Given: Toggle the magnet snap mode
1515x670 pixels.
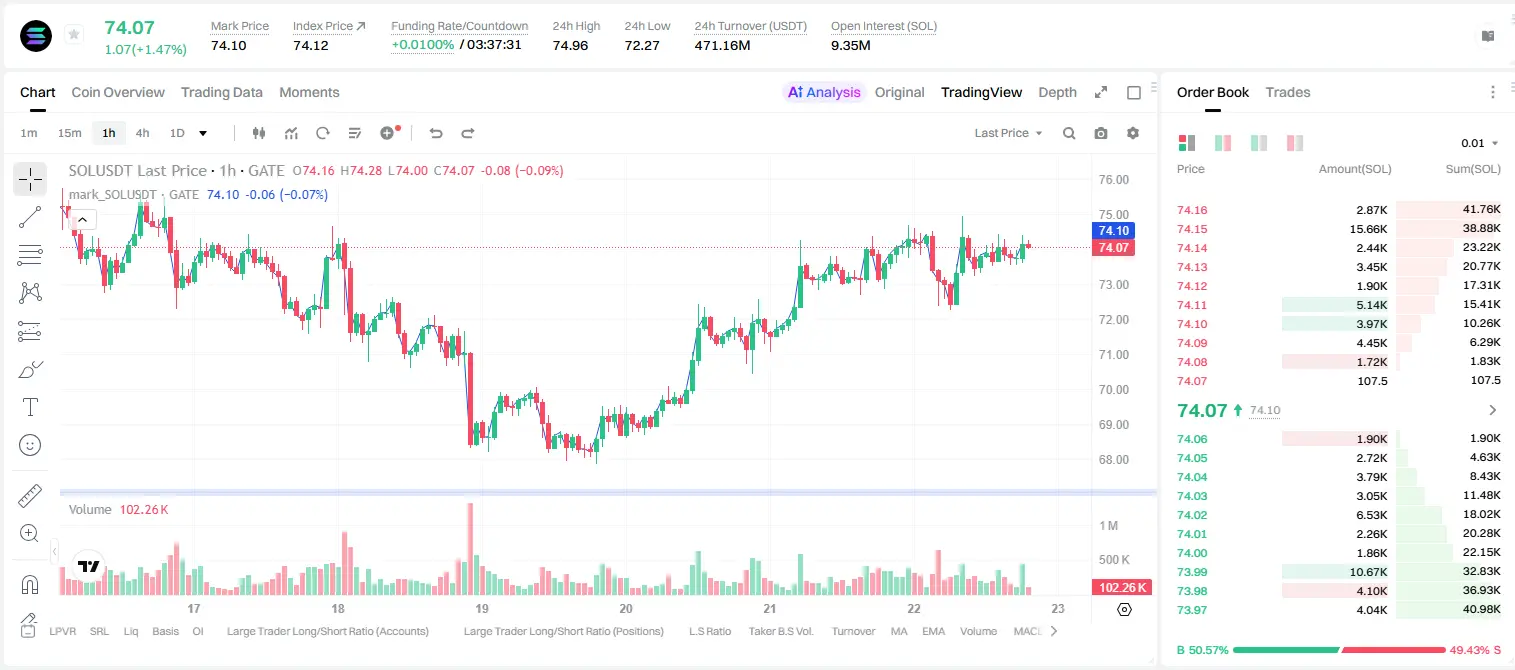Looking at the screenshot, I should pyautogui.click(x=30, y=584).
